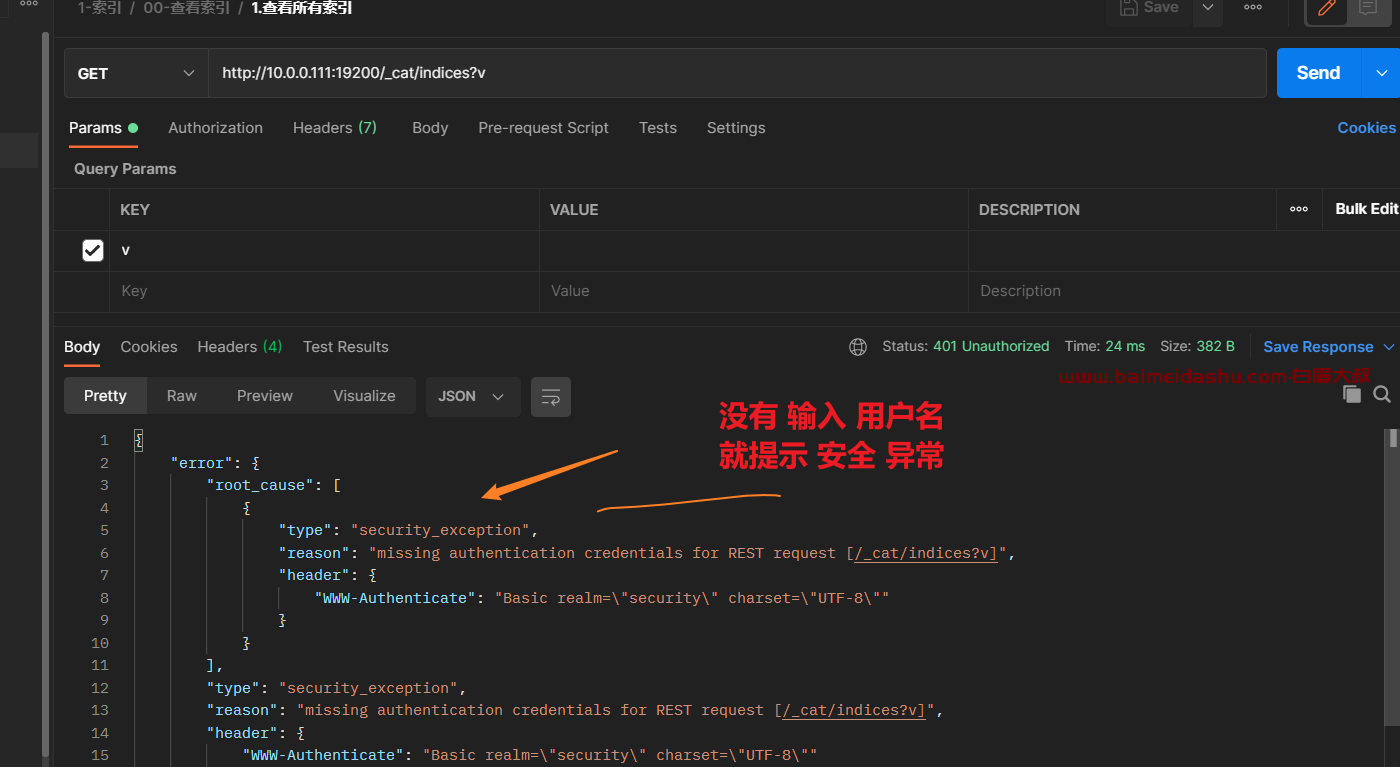Click the description cell for parameter v
Viewport: 1400px width, 767px height.
(1184, 251)
